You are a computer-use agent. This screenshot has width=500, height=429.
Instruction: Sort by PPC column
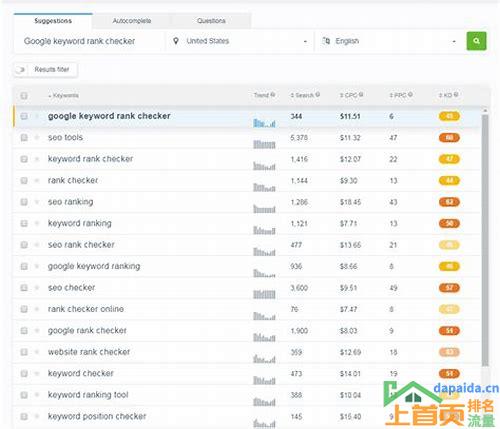[x=398, y=95]
